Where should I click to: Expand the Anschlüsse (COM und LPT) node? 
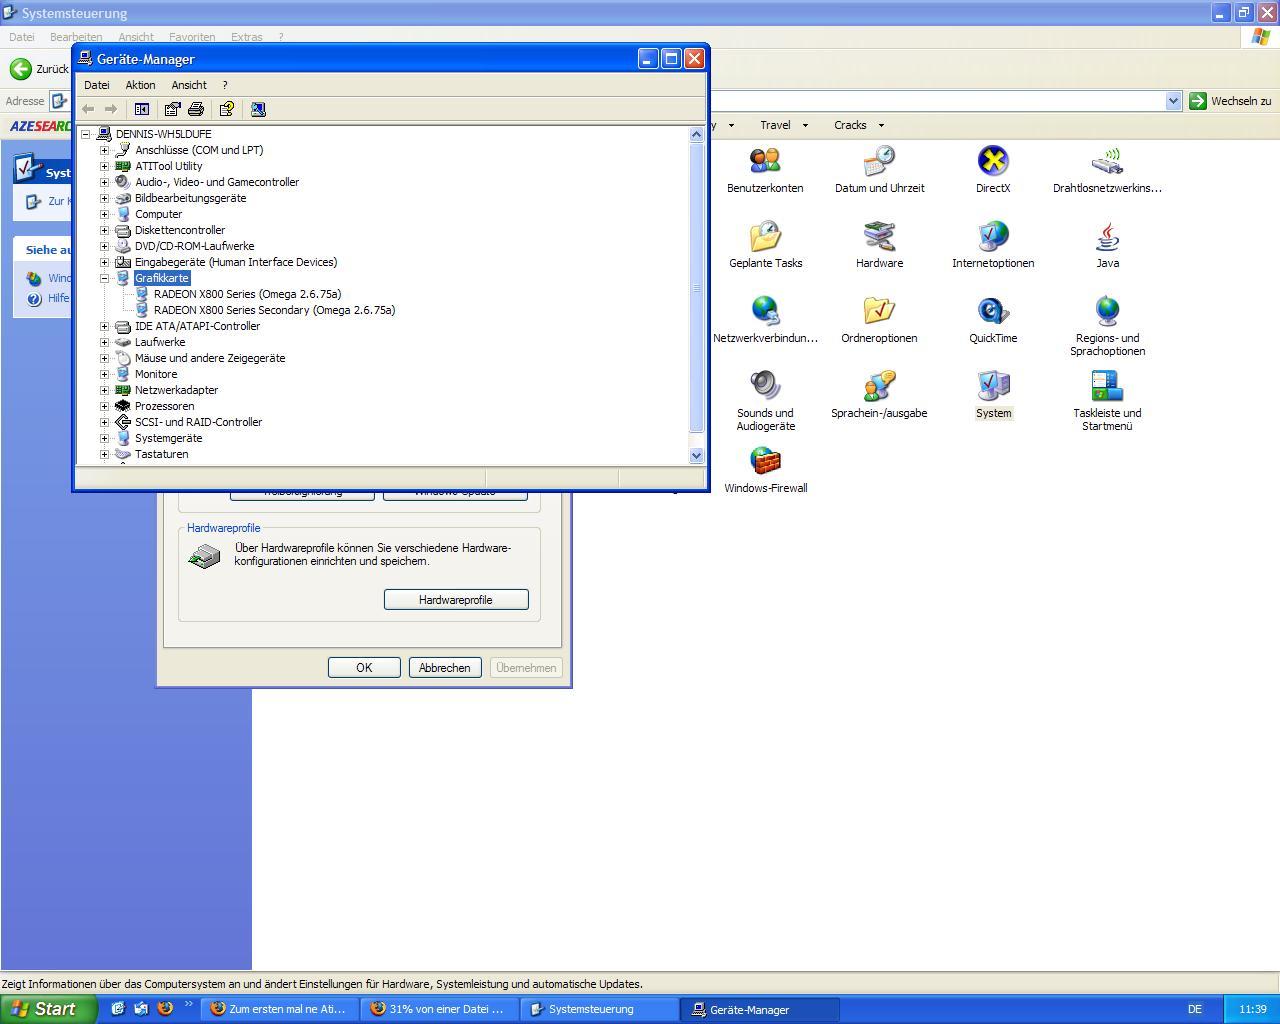pyautogui.click(x=104, y=150)
